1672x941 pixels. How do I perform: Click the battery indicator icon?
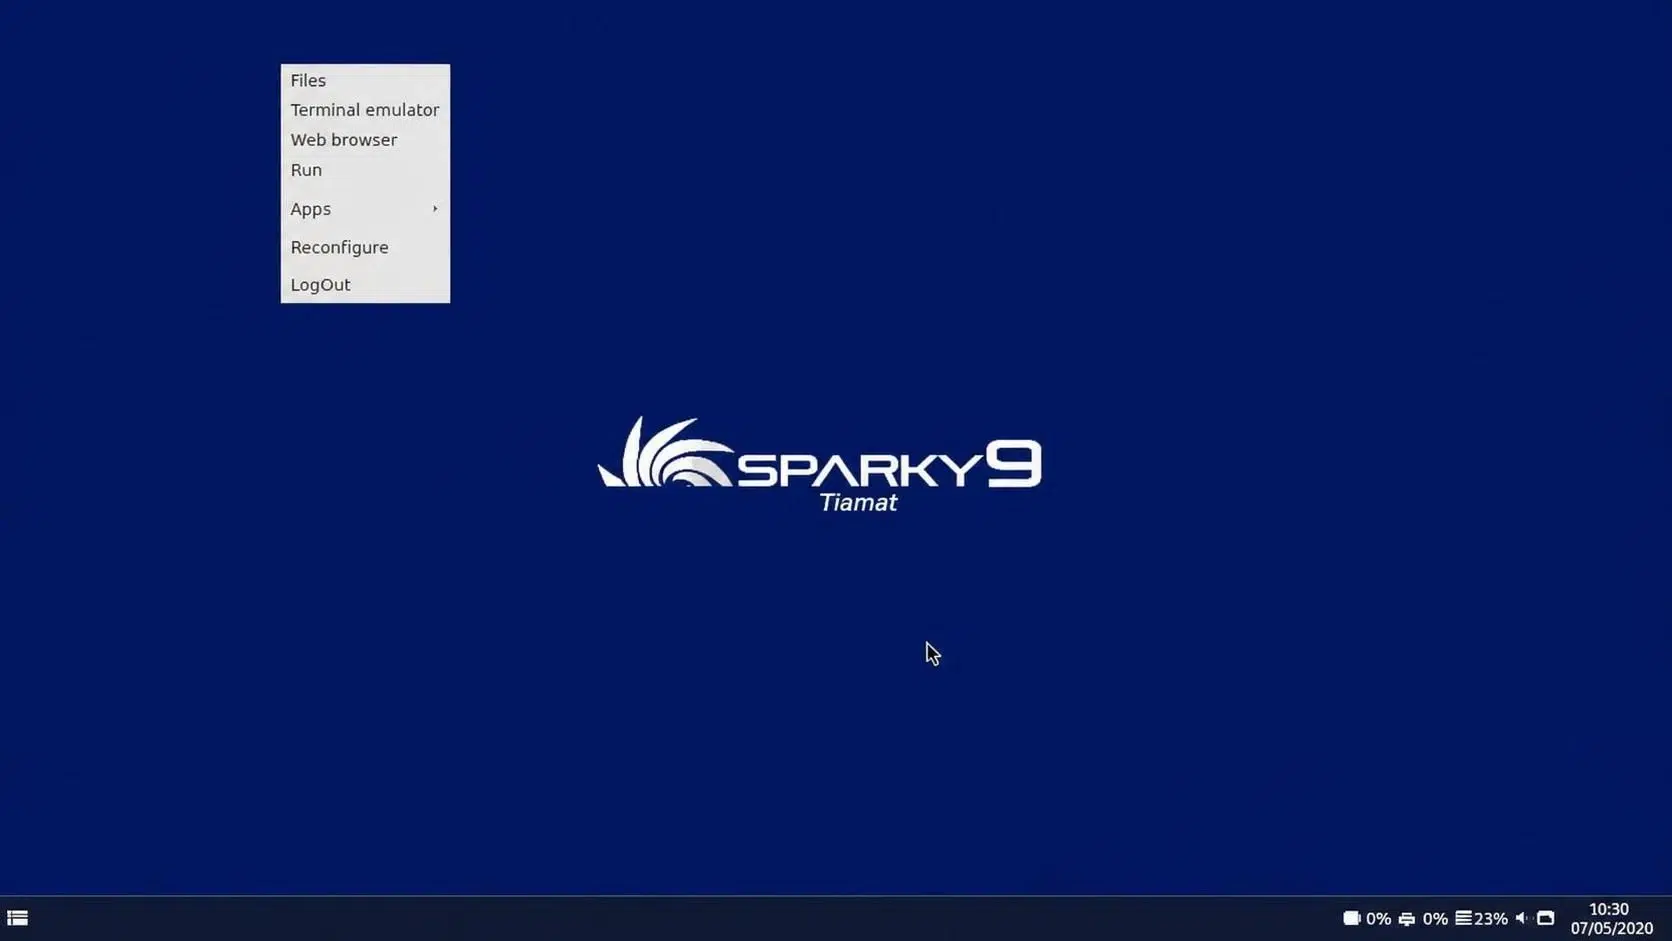coord(1351,918)
